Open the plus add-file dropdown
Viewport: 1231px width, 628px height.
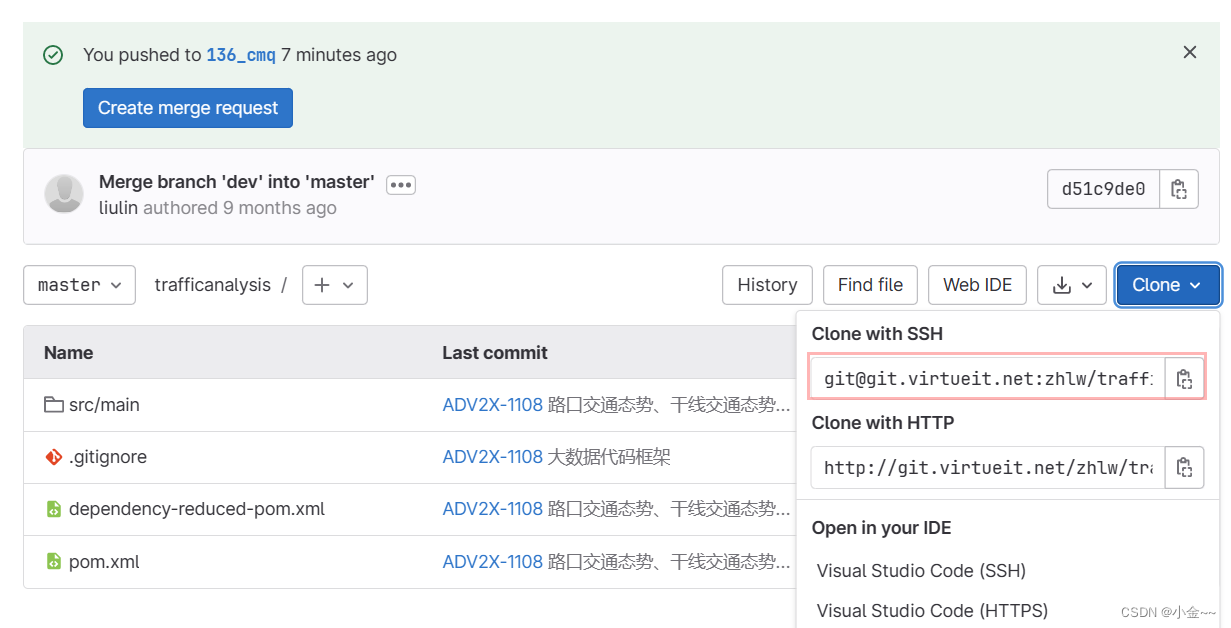[335, 285]
